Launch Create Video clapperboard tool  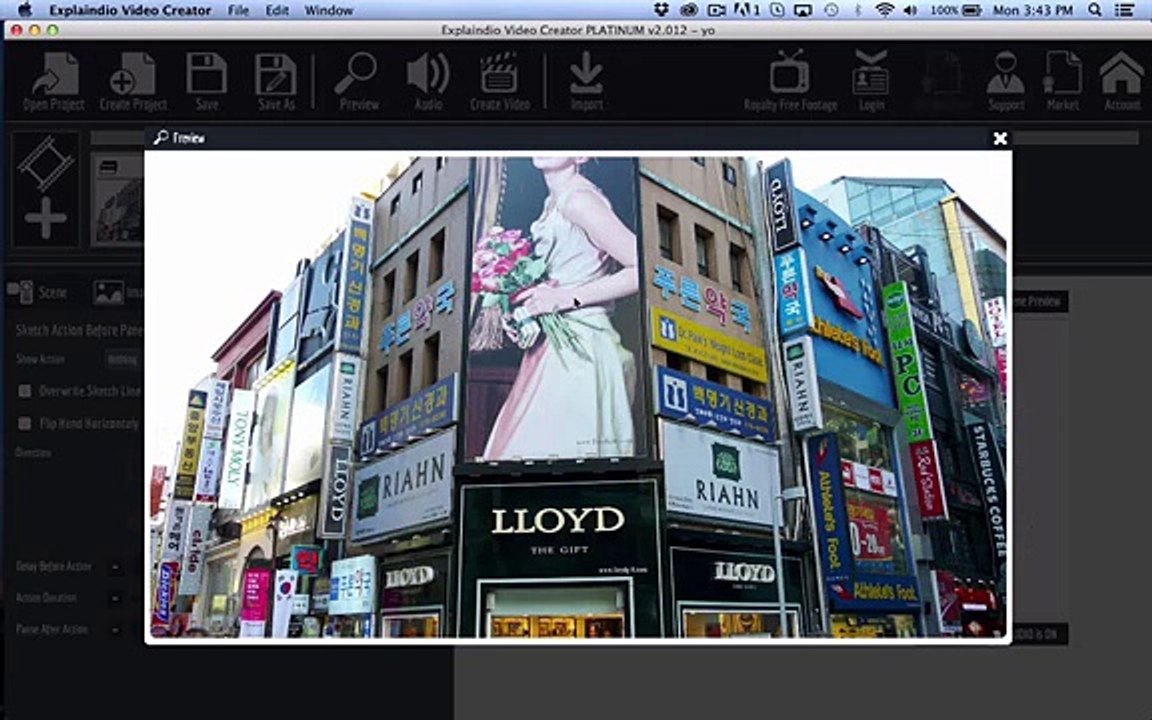[x=500, y=81]
